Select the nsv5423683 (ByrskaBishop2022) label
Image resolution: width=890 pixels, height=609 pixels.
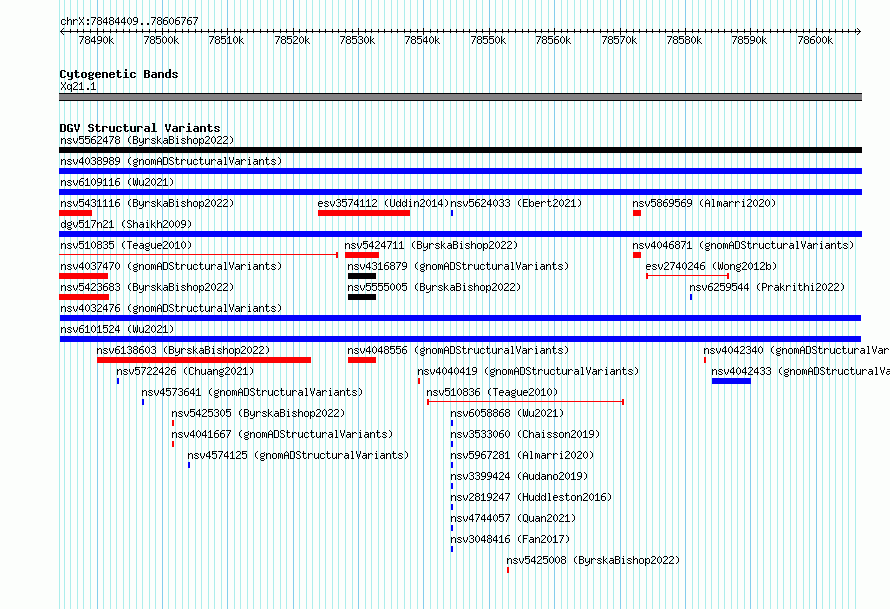point(147,287)
